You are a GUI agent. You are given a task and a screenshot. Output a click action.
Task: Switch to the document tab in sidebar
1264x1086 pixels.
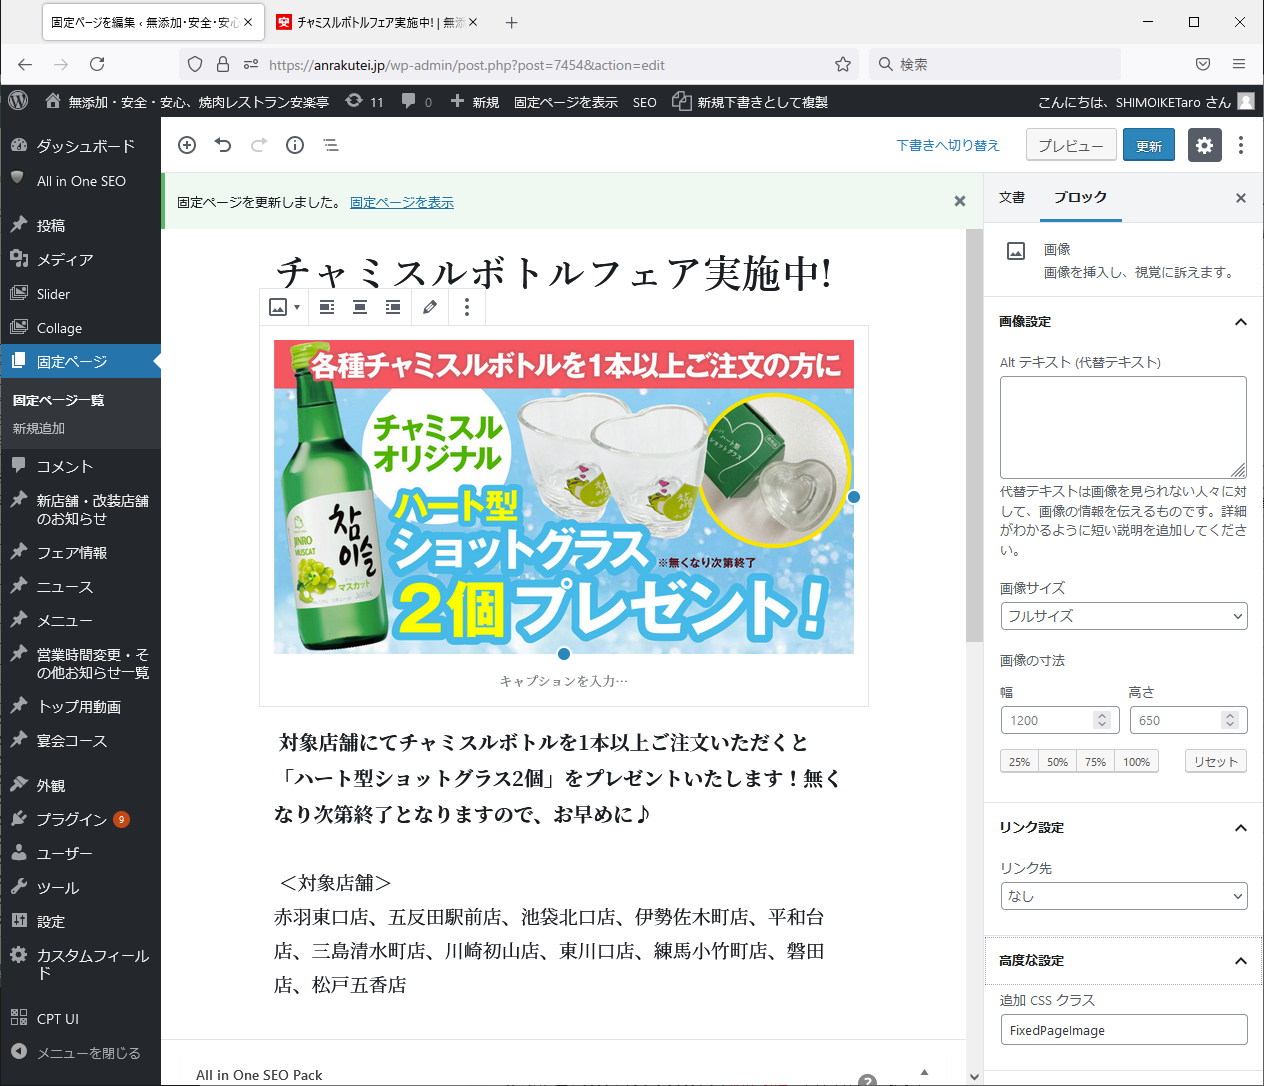point(1012,197)
